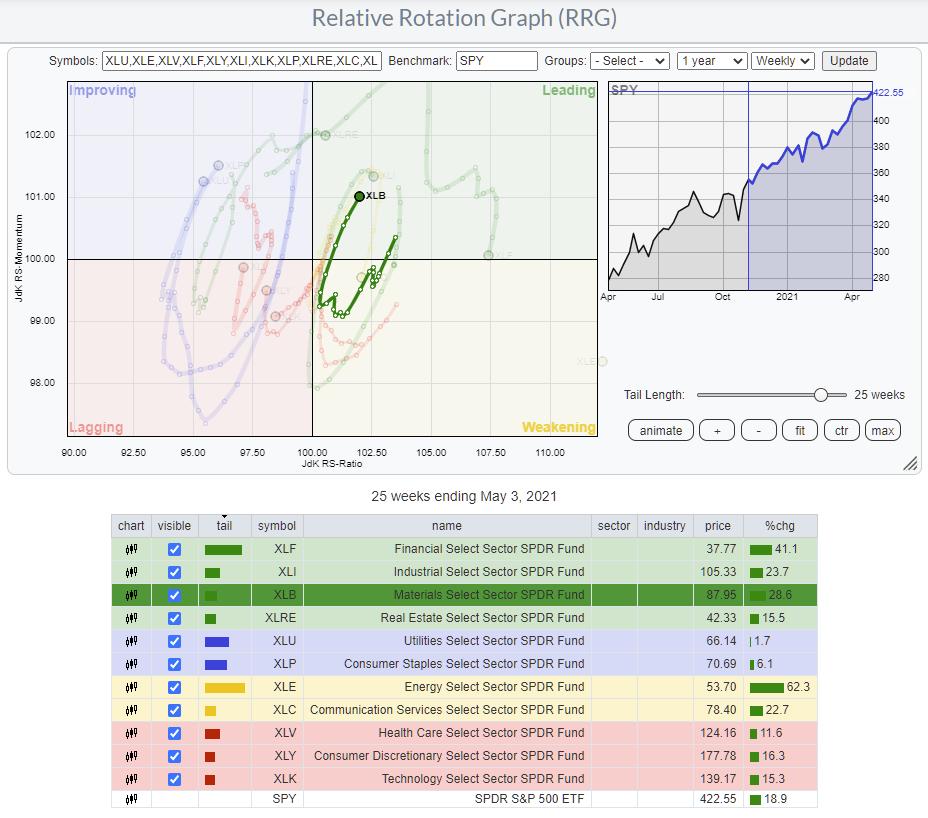Toggle visibility checkbox for XLP
Viewport: 928px width, 818px height.
pyautogui.click(x=175, y=664)
